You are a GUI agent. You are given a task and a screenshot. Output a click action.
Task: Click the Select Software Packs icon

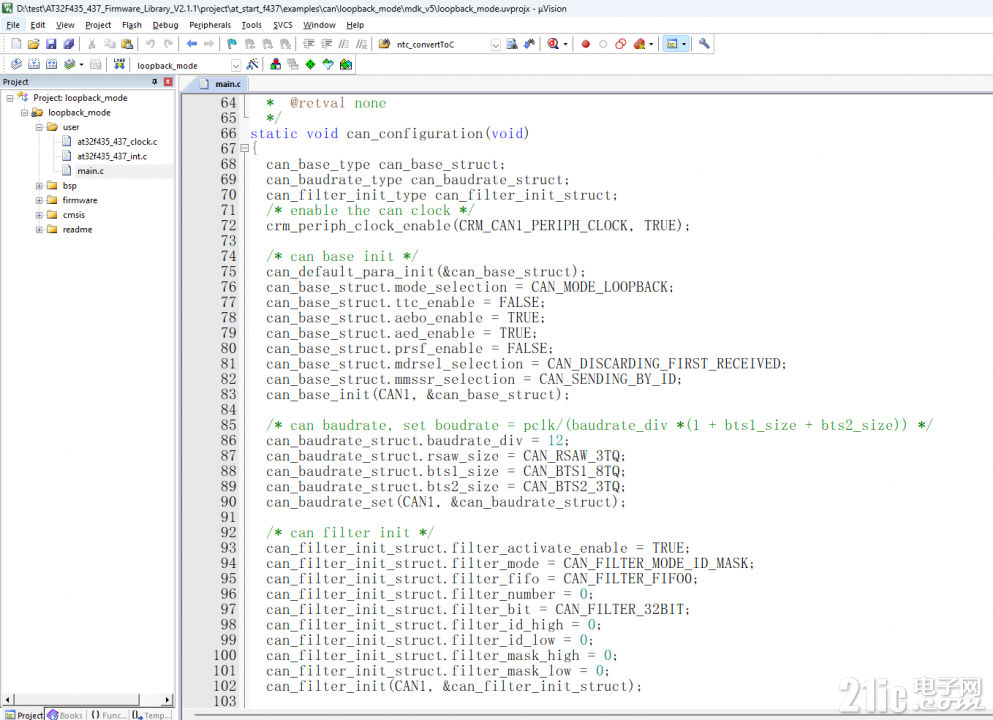[x=327, y=64]
